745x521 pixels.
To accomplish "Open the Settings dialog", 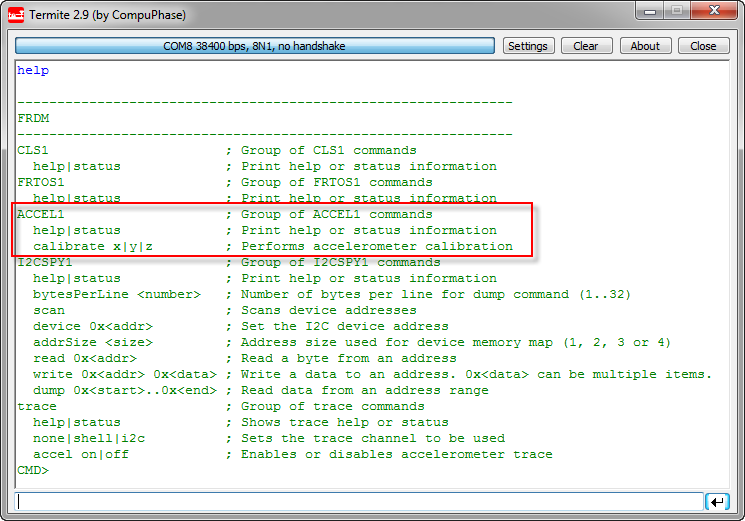I will (527, 46).
